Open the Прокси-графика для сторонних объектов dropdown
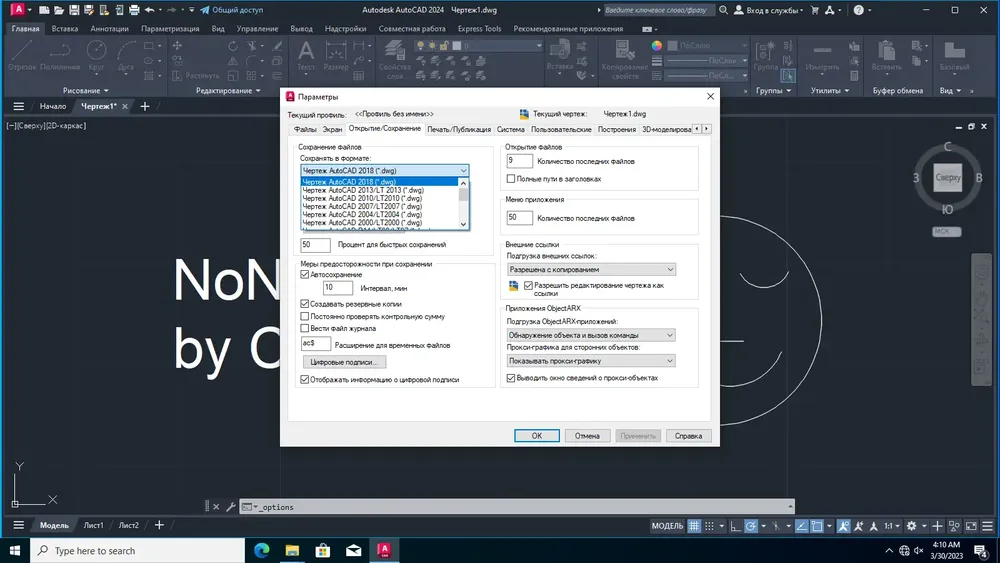This screenshot has width=1000, height=563. (x=591, y=361)
